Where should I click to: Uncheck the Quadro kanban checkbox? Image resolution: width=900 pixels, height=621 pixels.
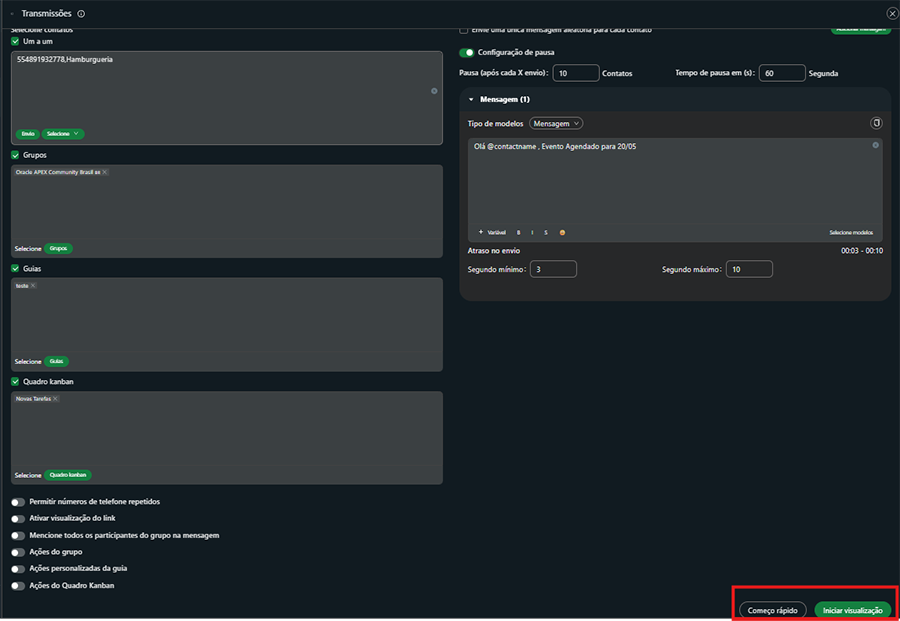coord(15,381)
